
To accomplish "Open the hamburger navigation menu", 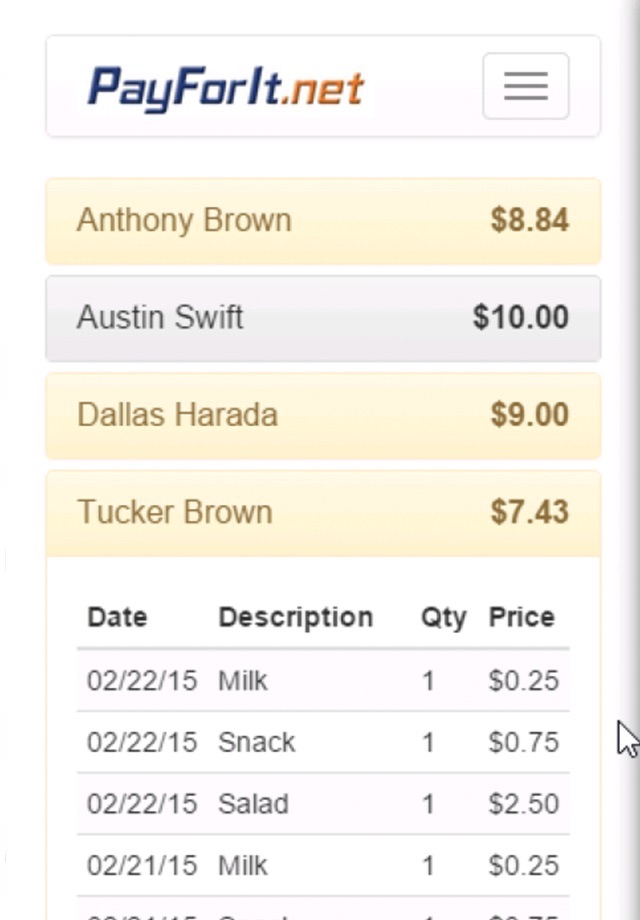I will 525,86.
